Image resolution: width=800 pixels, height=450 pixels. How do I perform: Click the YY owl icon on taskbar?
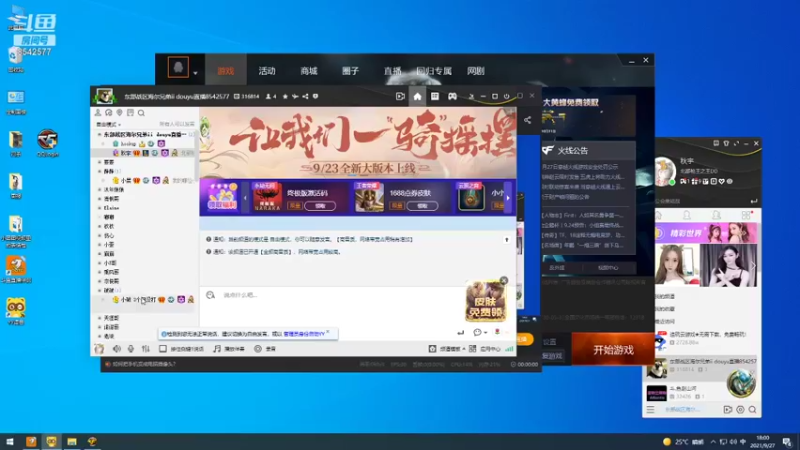pos(52,442)
